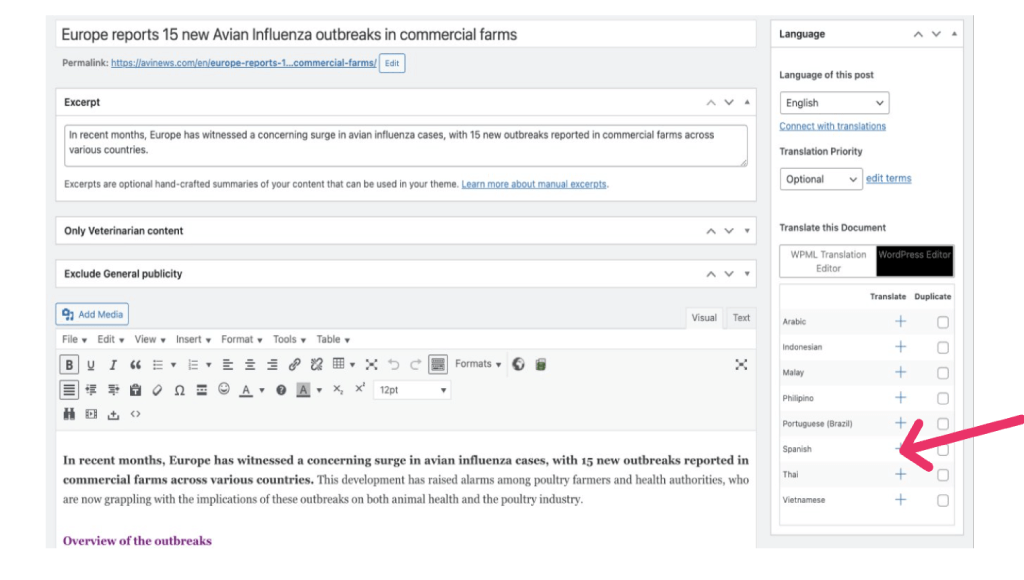Open the Insert menu in editor
1024x580 pixels.
click(193, 340)
